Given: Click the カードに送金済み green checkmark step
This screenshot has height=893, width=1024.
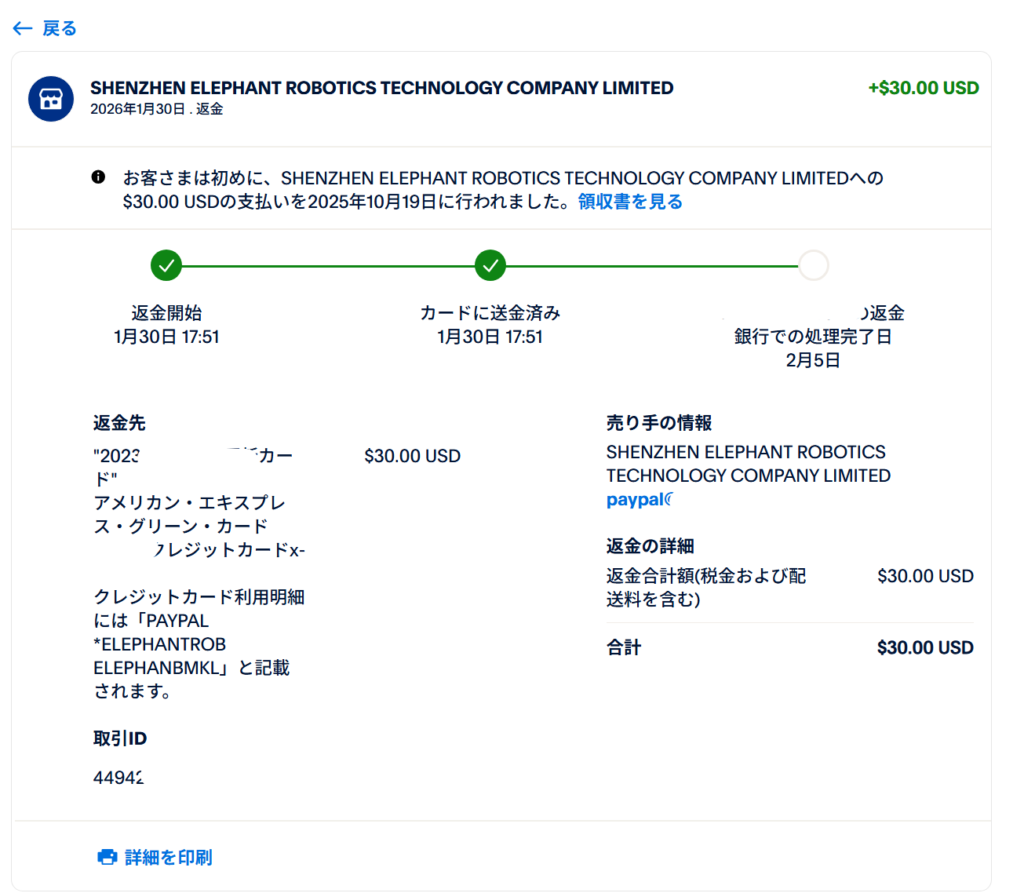Looking at the screenshot, I should coord(490,265).
